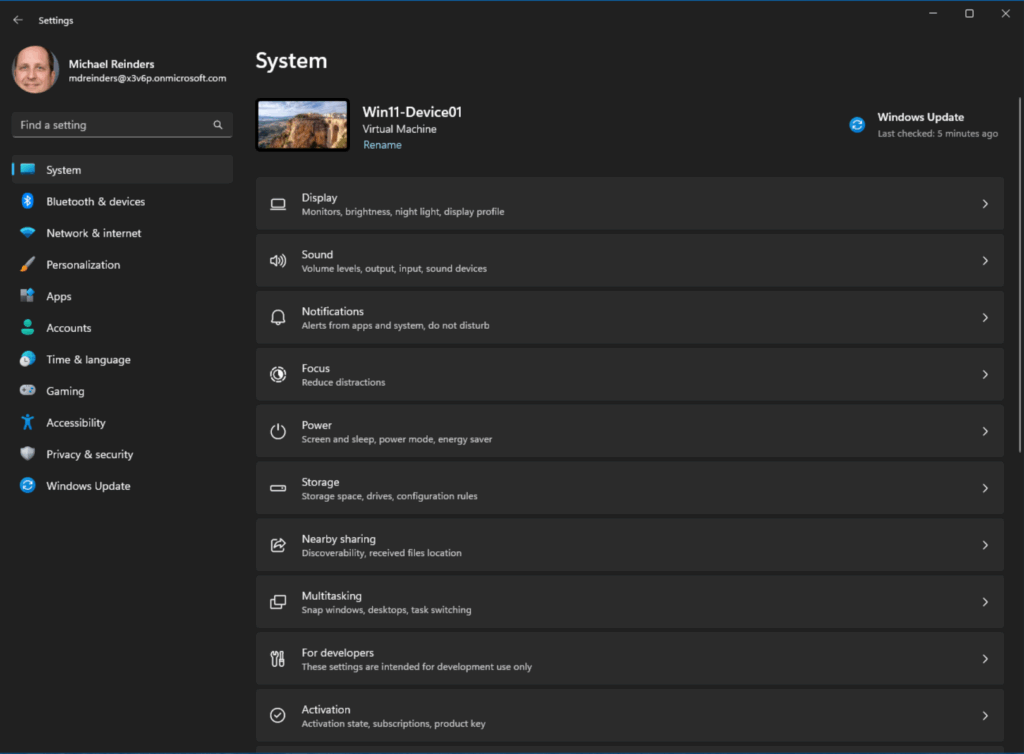The height and width of the screenshot is (754, 1024).
Task: Click 'Snap windows, desktops, task switching' text
Action: pyautogui.click(x=387, y=610)
